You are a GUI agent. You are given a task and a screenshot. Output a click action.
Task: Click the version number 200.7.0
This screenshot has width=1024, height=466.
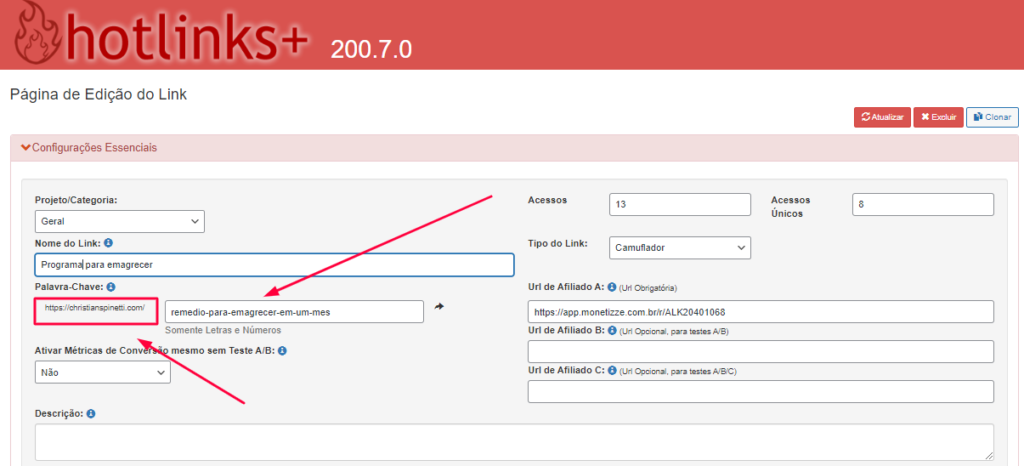(x=371, y=50)
